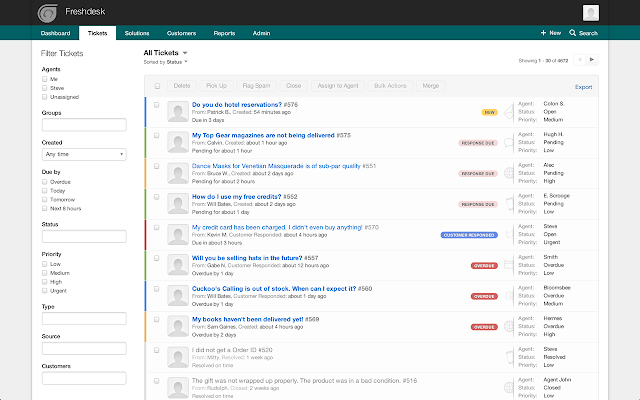Click the Groups filter field

pyautogui.click(x=84, y=125)
